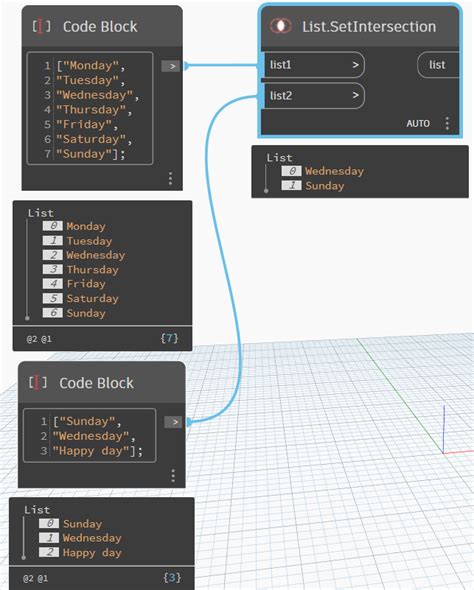Select Monday item in seven-item preview

click(x=74, y=226)
